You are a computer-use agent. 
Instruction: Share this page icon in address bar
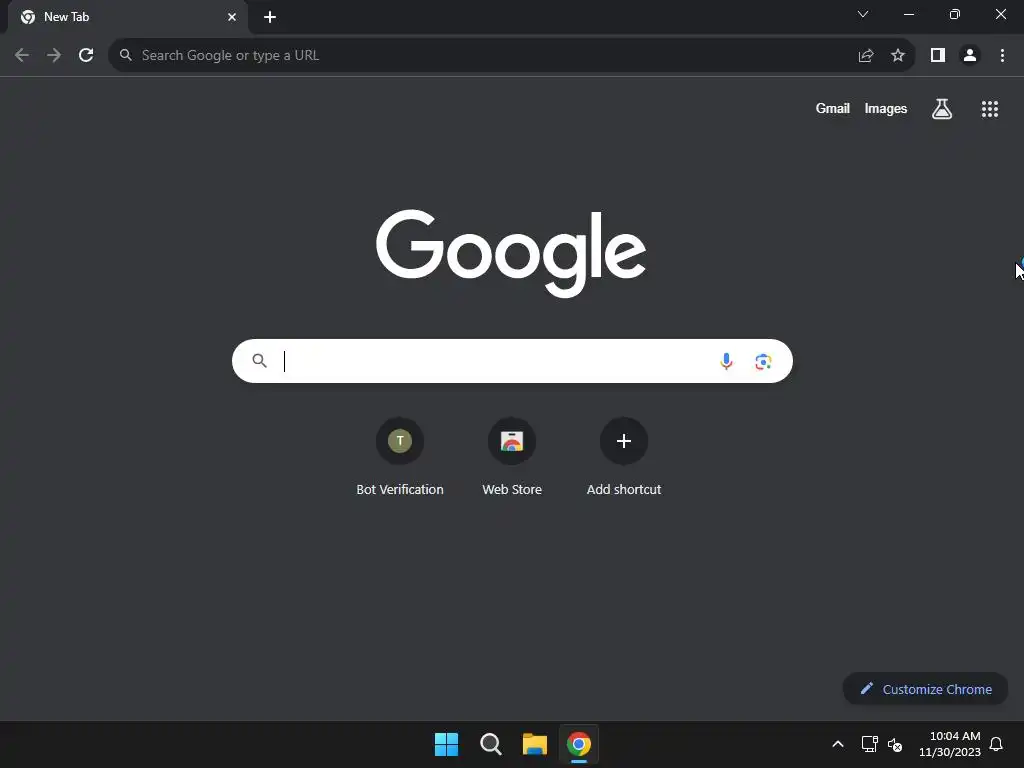(866, 56)
